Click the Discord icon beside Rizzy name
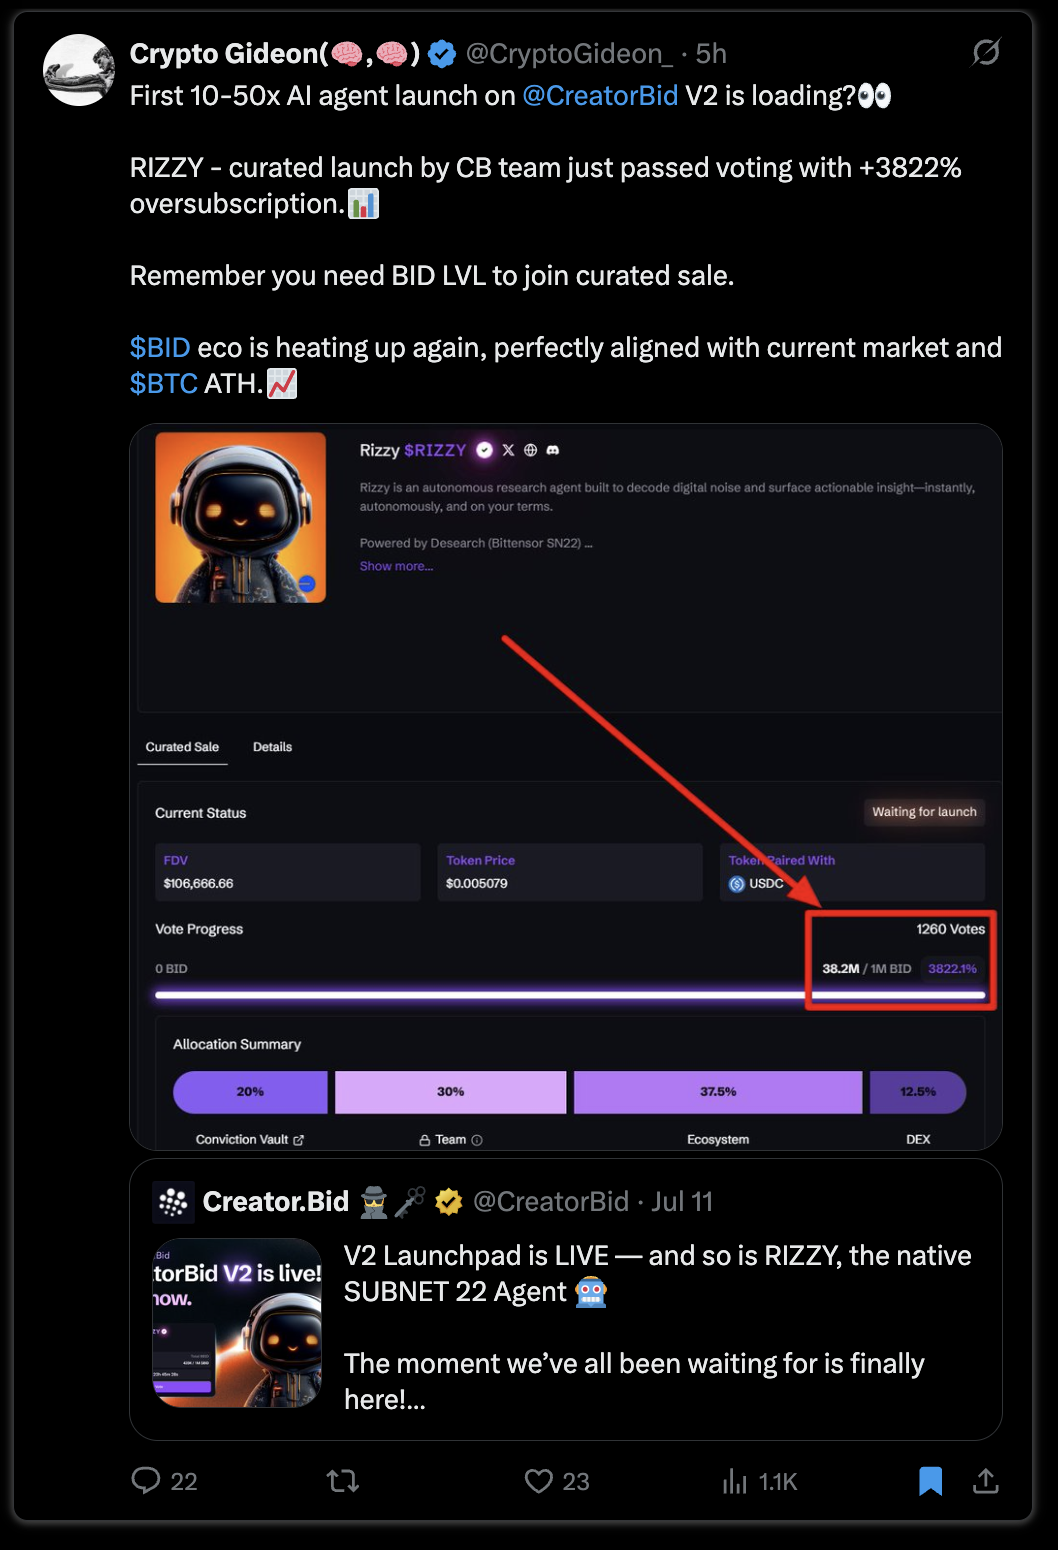 (x=553, y=450)
